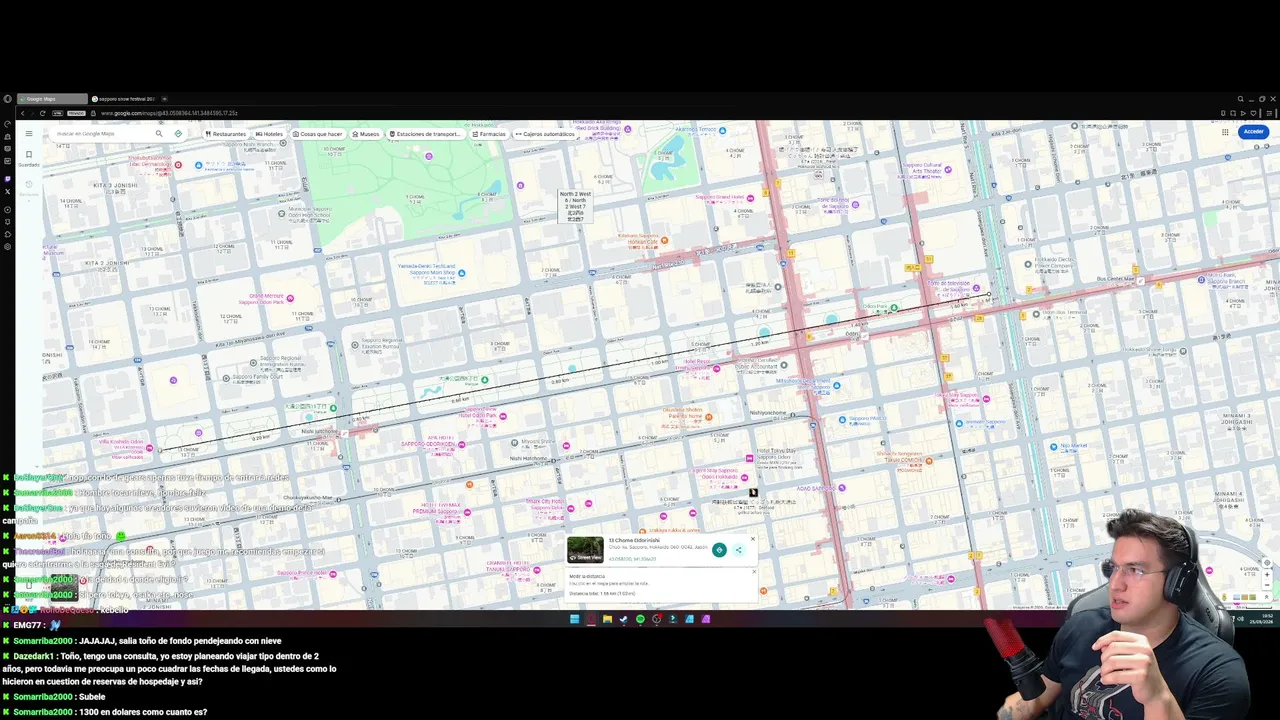Open the Opera sidebar X icon
The width and height of the screenshot is (1280, 720).
click(x=7, y=191)
